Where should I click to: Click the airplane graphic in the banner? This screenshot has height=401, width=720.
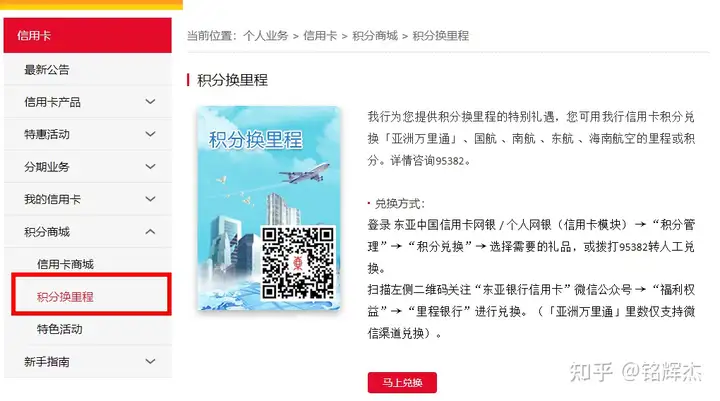tap(304, 173)
